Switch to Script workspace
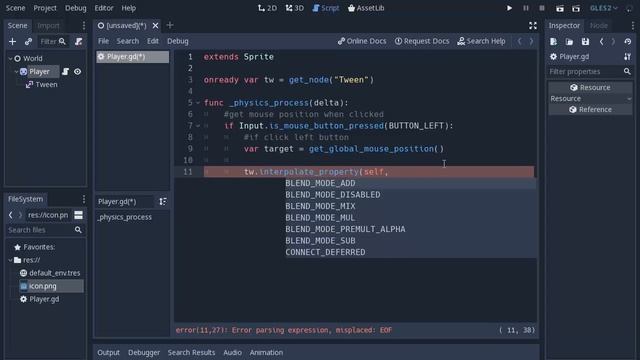This screenshot has width=640, height=360. 326,8
